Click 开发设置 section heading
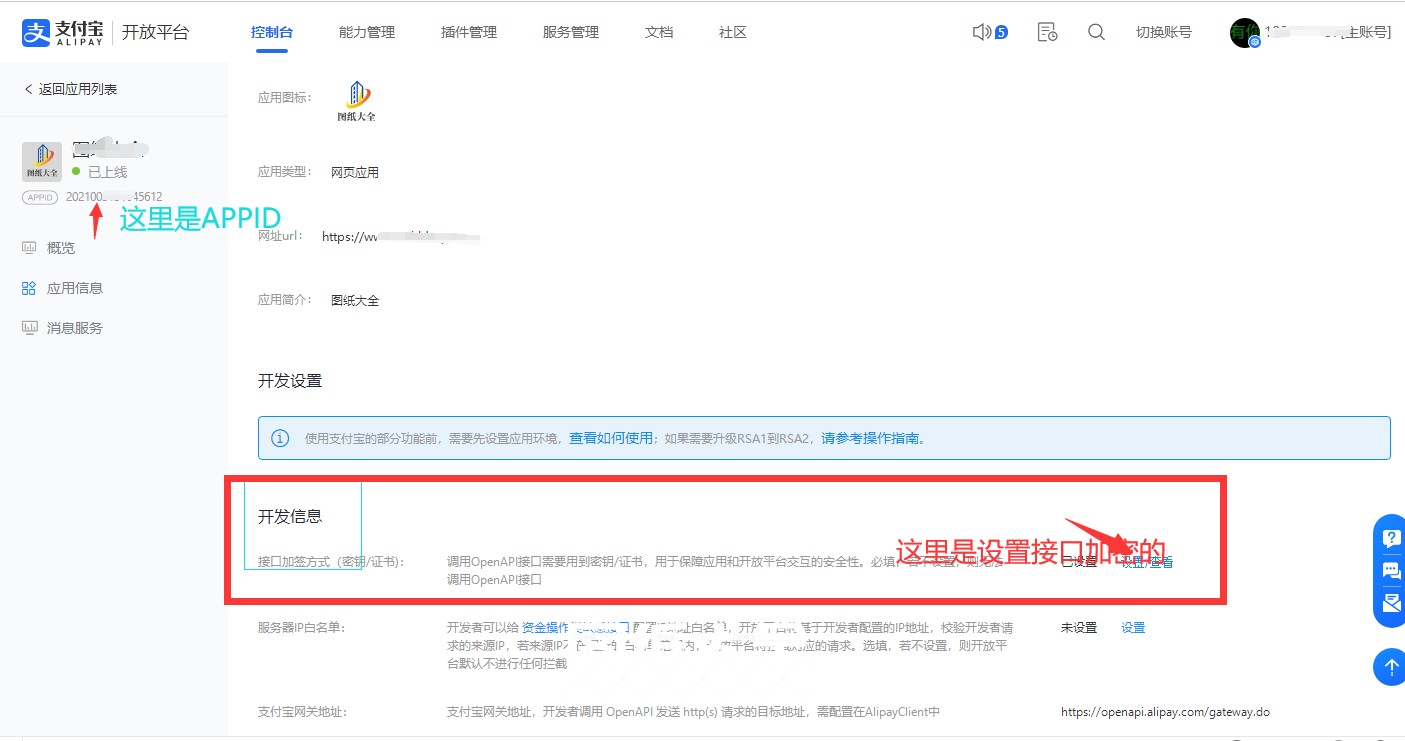1405x741 pixels. click(x=290, y=381)
